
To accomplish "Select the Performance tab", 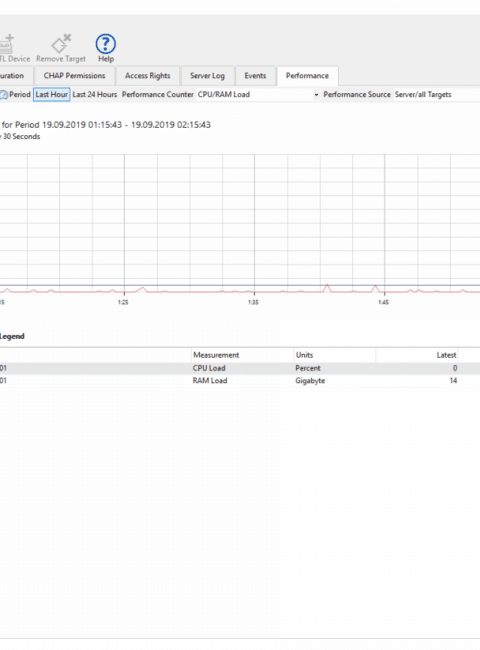I will tap(307, 76).
